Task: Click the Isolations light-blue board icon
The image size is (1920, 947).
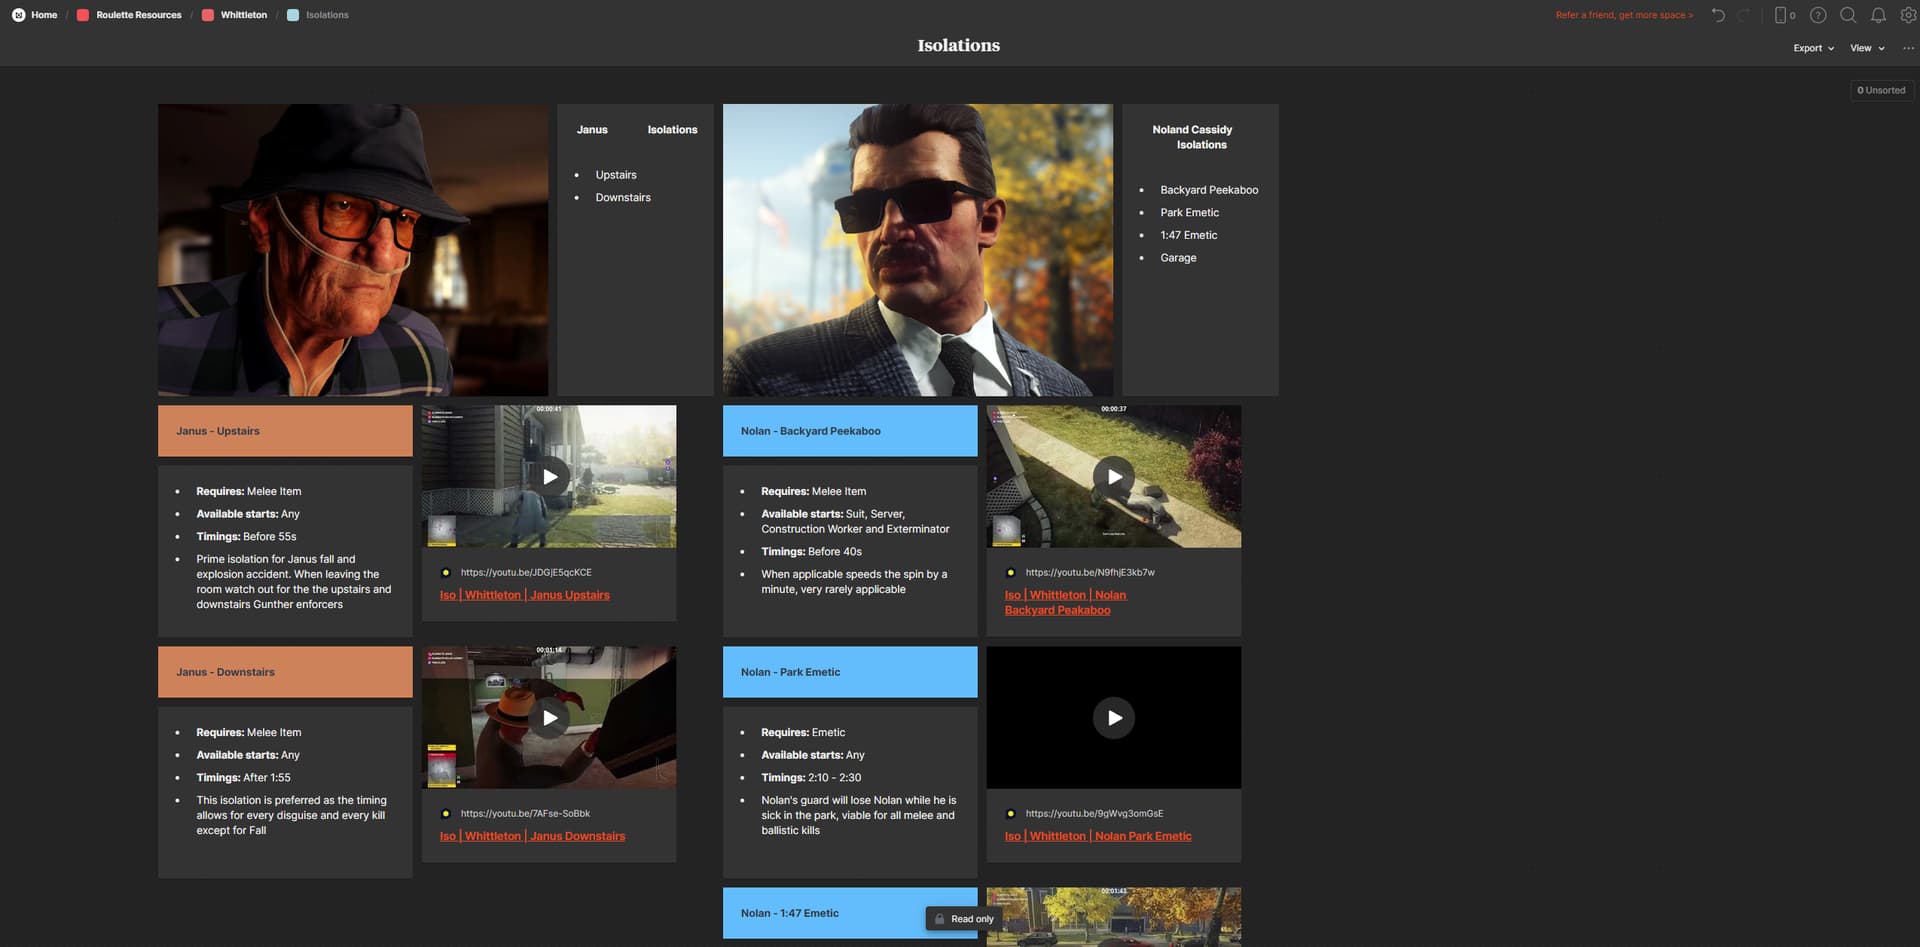Action: tap(293, 15)
